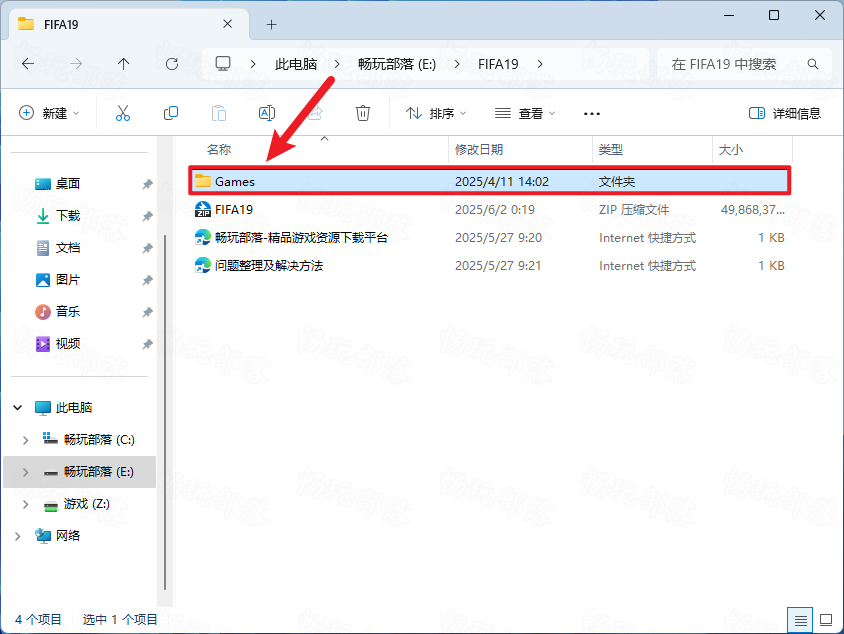Click the search magnifier icon
This screenshot has height=634, width=844.
click(x=813, y=64)
